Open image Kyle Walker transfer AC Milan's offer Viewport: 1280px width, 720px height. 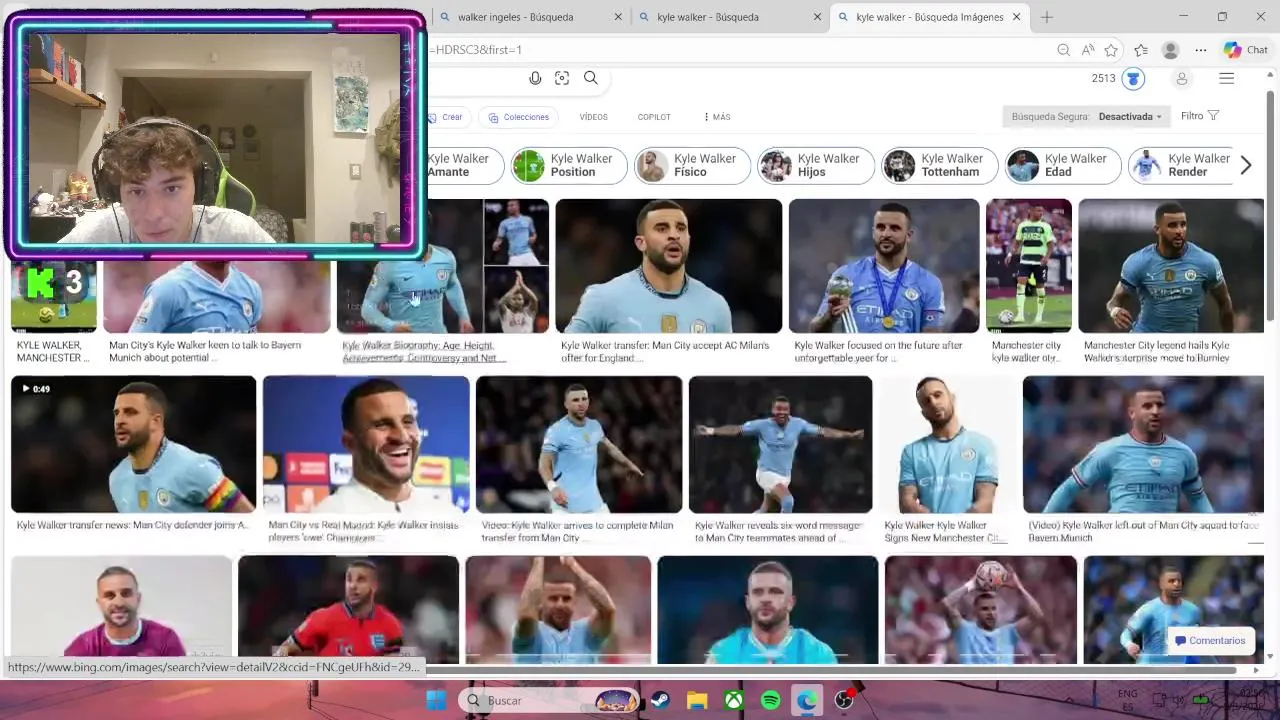point(668,266)
